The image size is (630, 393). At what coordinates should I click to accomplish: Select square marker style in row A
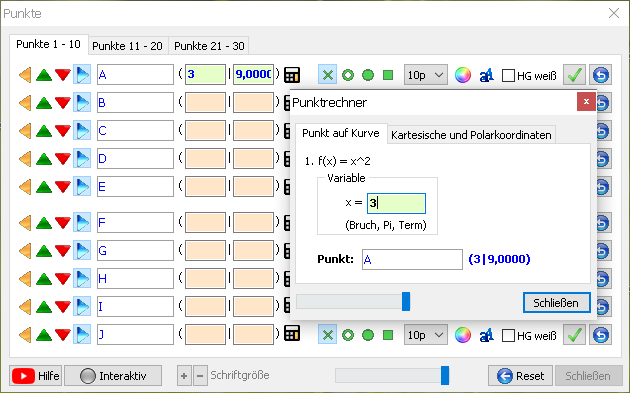pyautogui.click(x=388, y=75)
